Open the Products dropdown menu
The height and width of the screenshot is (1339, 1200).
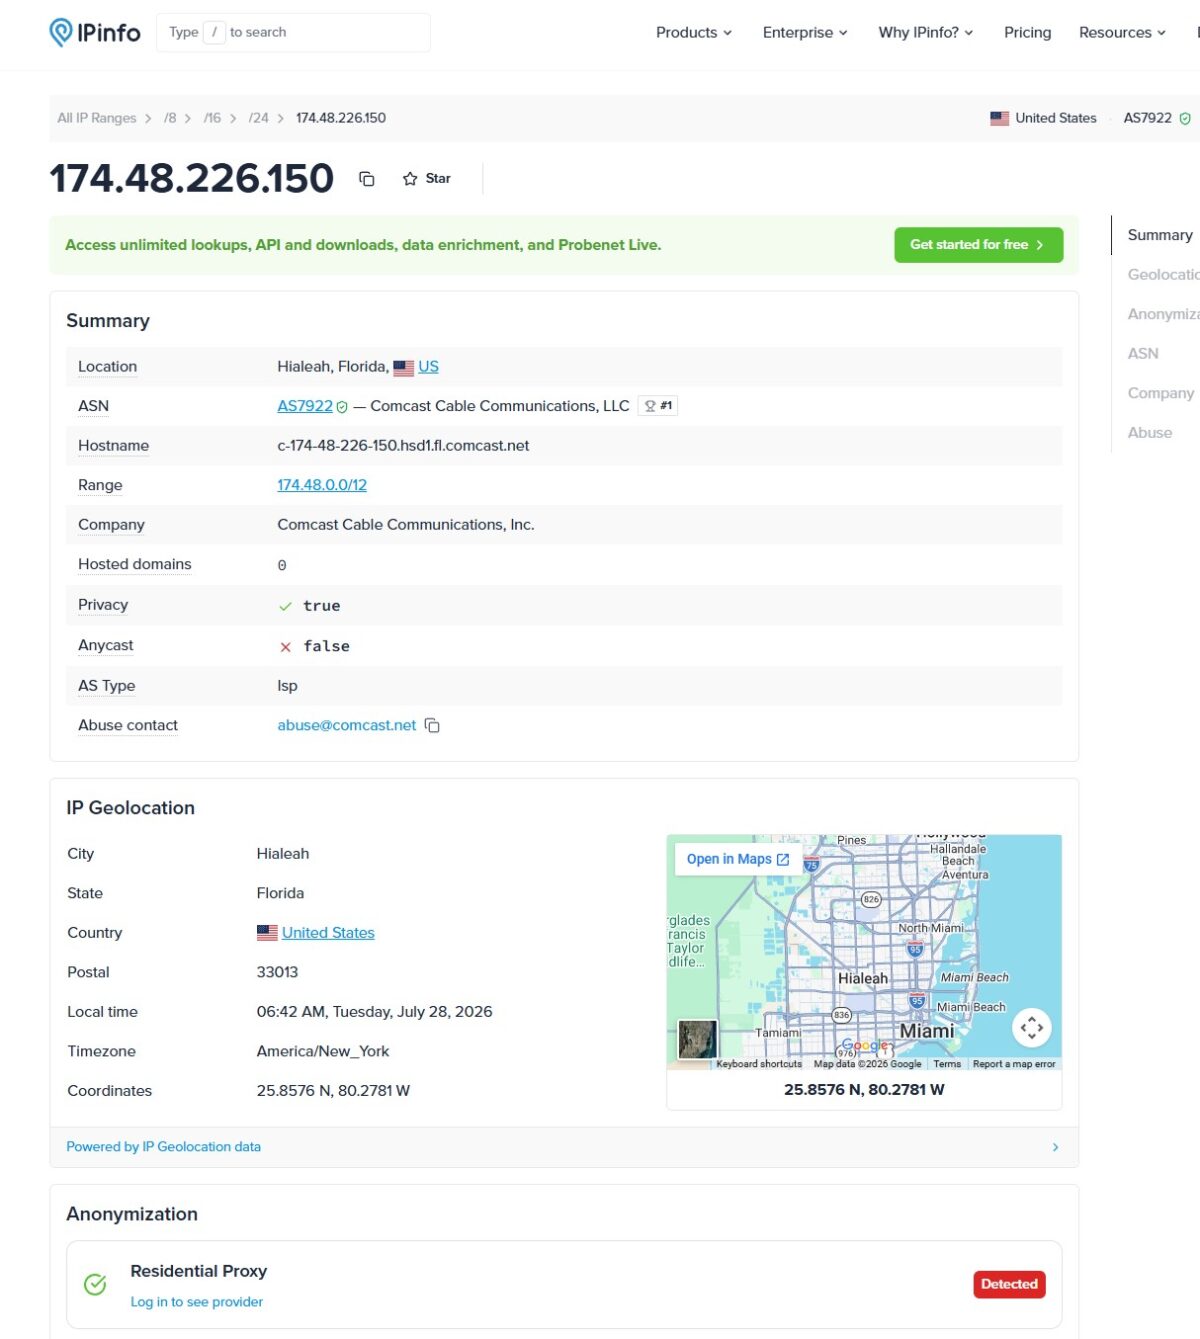(694, 33)
